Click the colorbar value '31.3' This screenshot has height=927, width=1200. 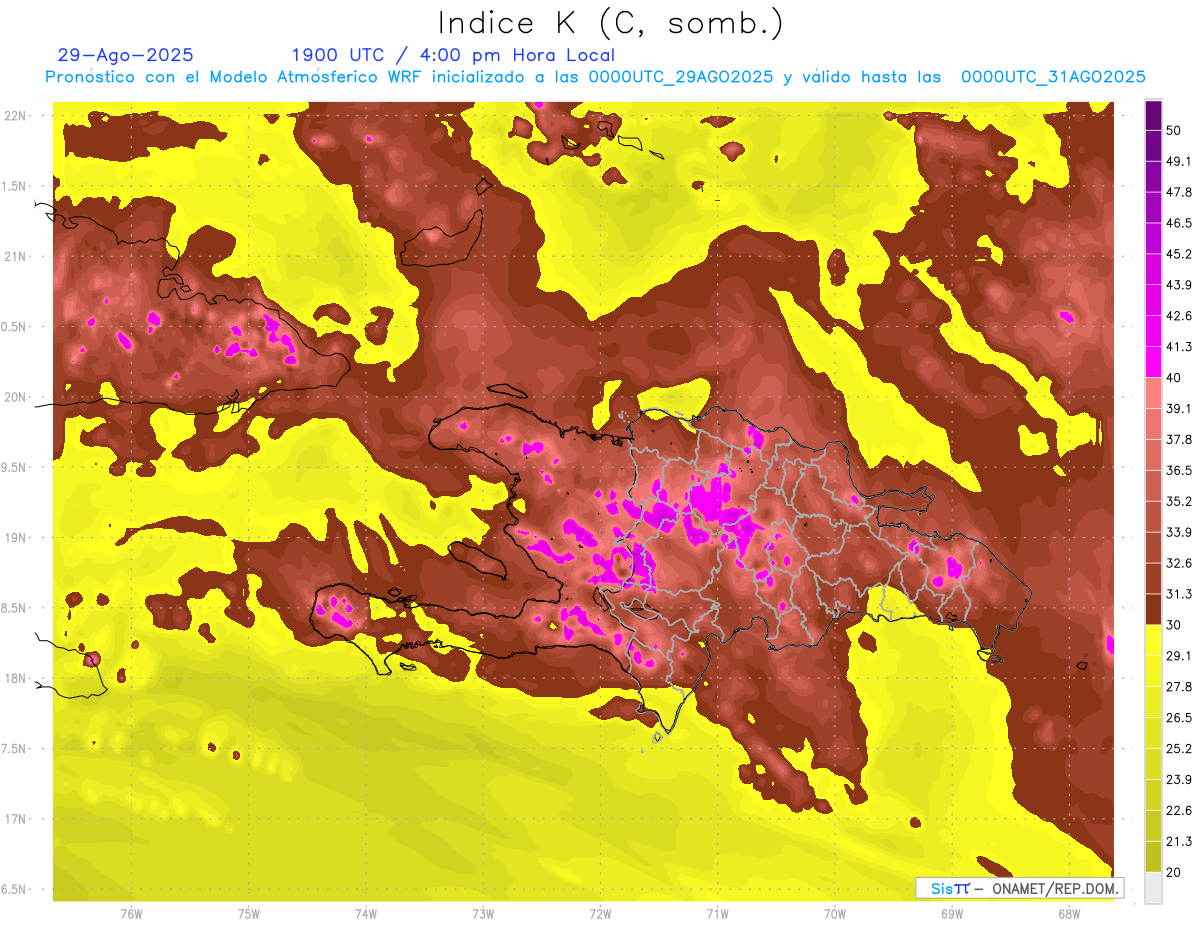tap(1178, 594)
